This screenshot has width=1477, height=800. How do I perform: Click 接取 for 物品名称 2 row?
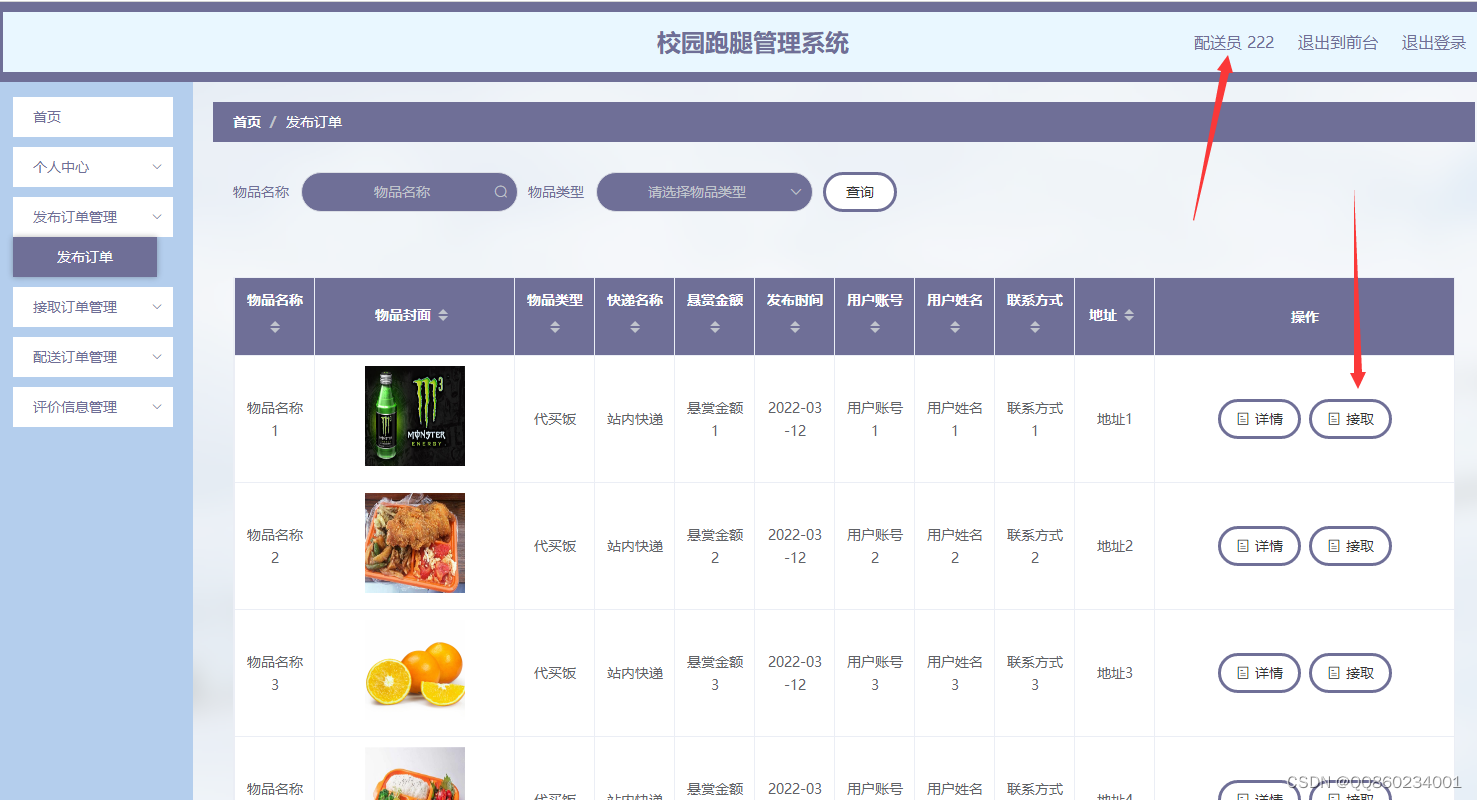[x=1350, y=546]
